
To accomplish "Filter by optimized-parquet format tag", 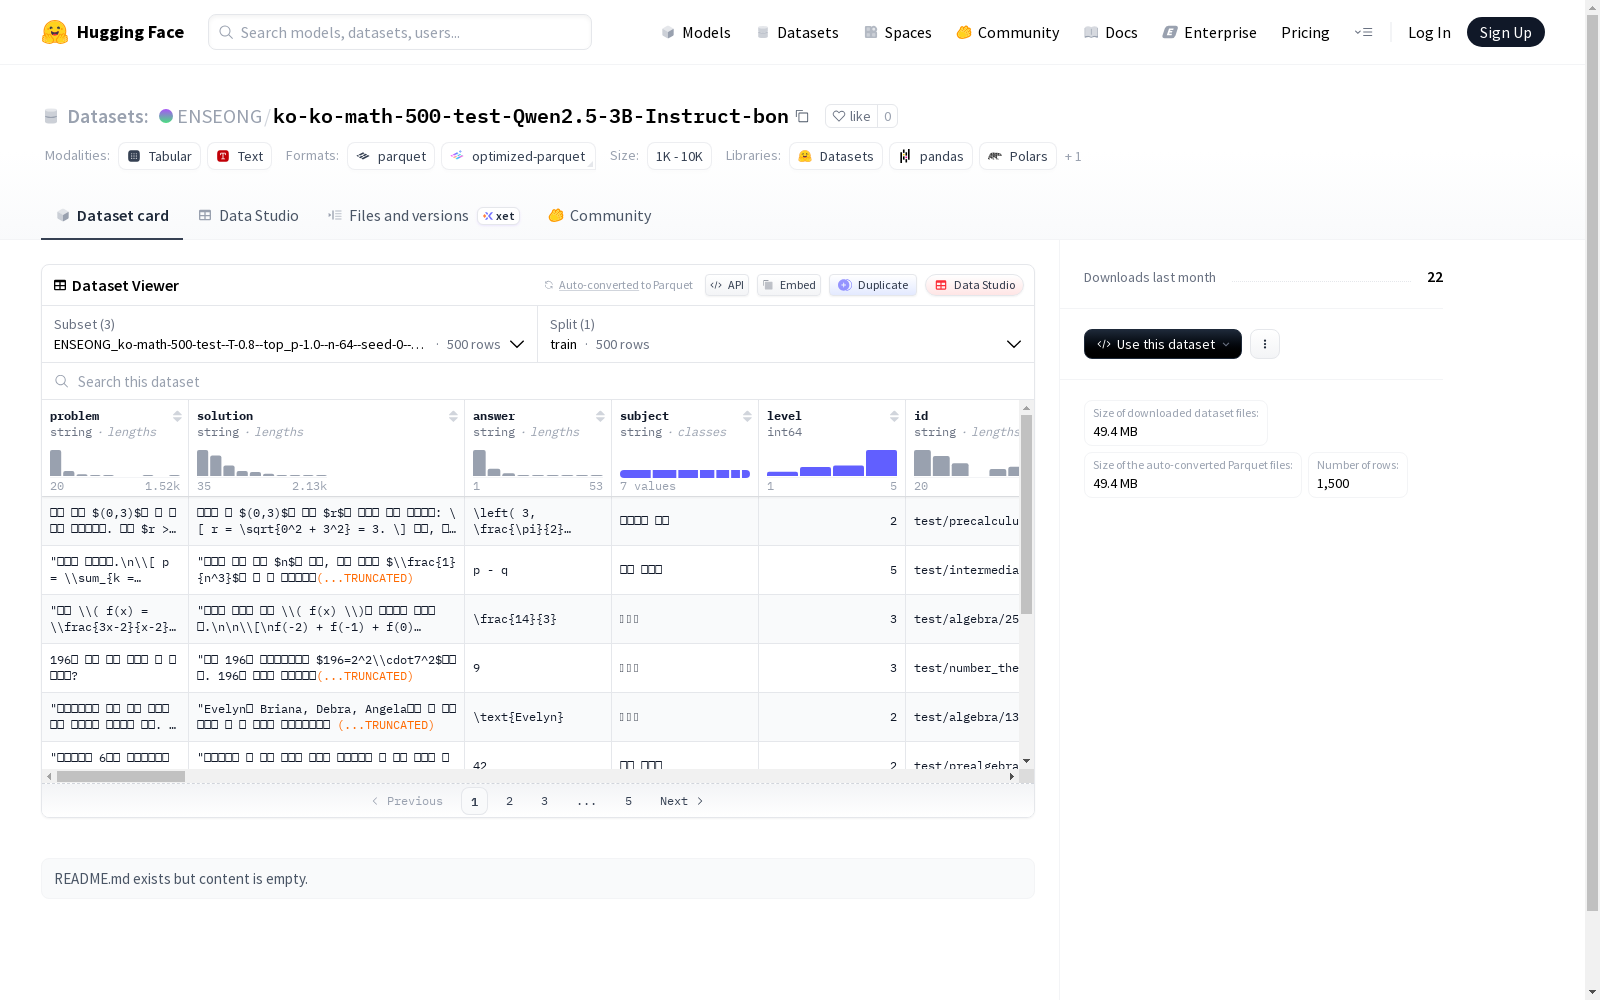I will pyautogui.click(x=519, y=156).
